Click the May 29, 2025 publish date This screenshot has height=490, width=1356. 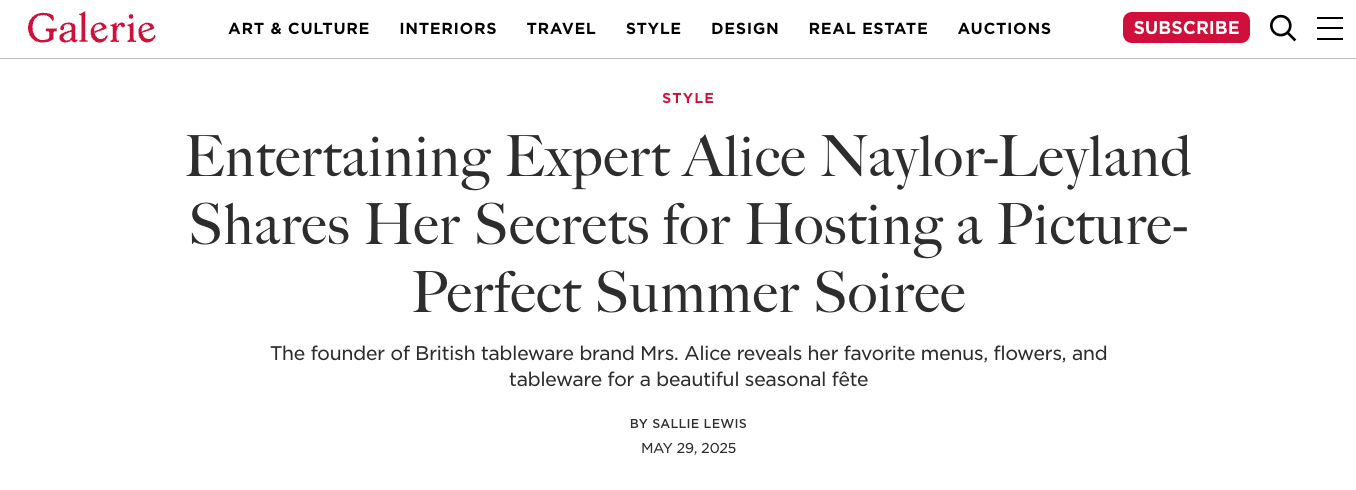pos(688,448)
